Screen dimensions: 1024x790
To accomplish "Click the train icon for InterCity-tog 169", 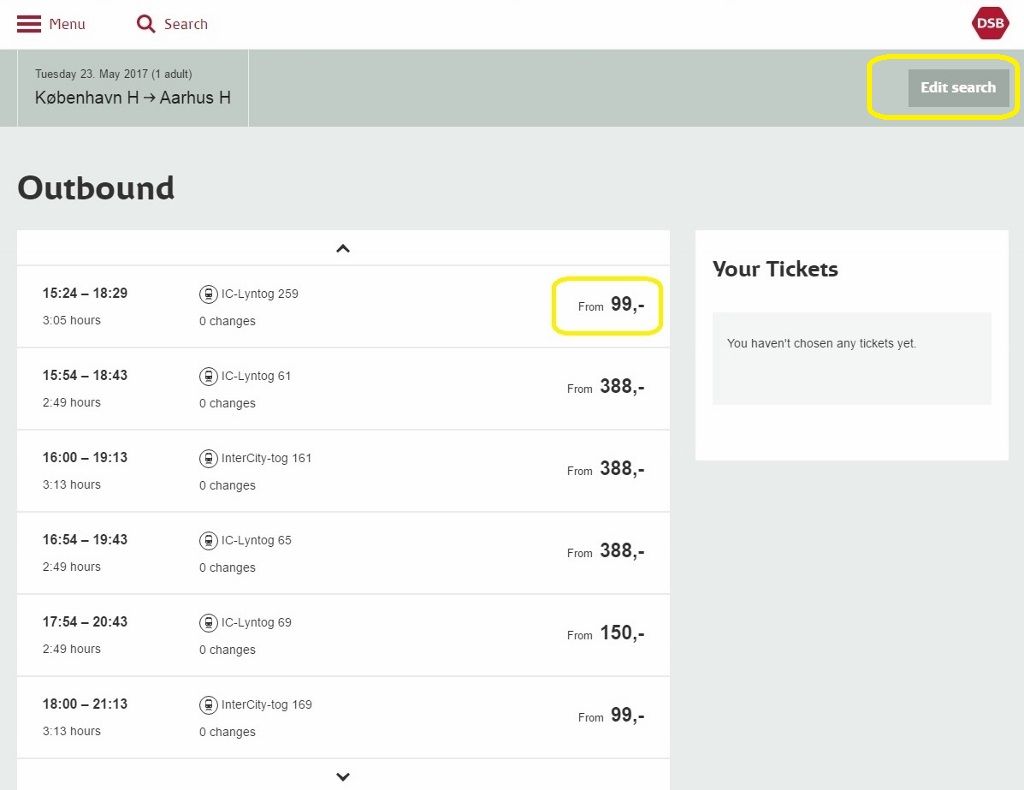I will (x=208, y=703).
